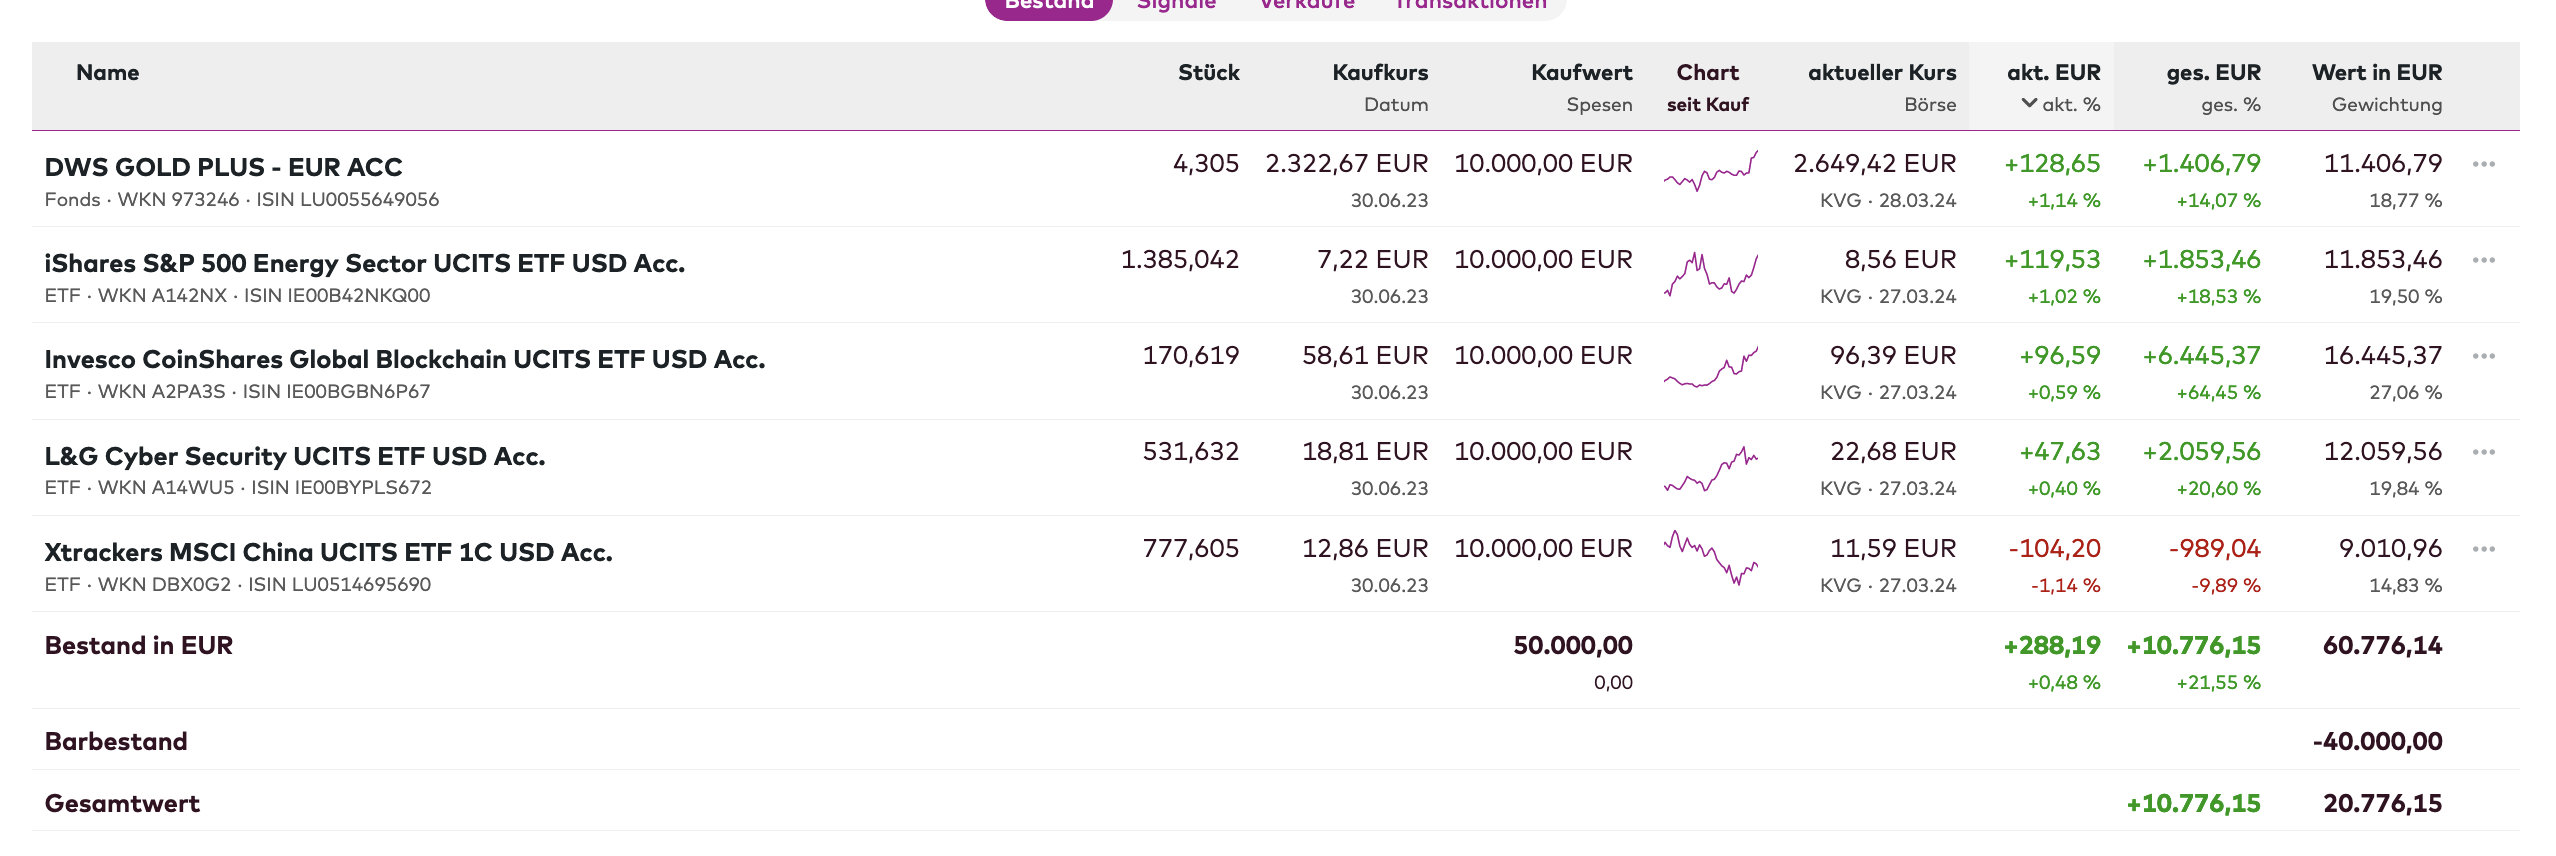Sort table by Wert in EUR column
This screenshot has width=2556, height=856.
pyautogui.click(x=2376, y=73)
